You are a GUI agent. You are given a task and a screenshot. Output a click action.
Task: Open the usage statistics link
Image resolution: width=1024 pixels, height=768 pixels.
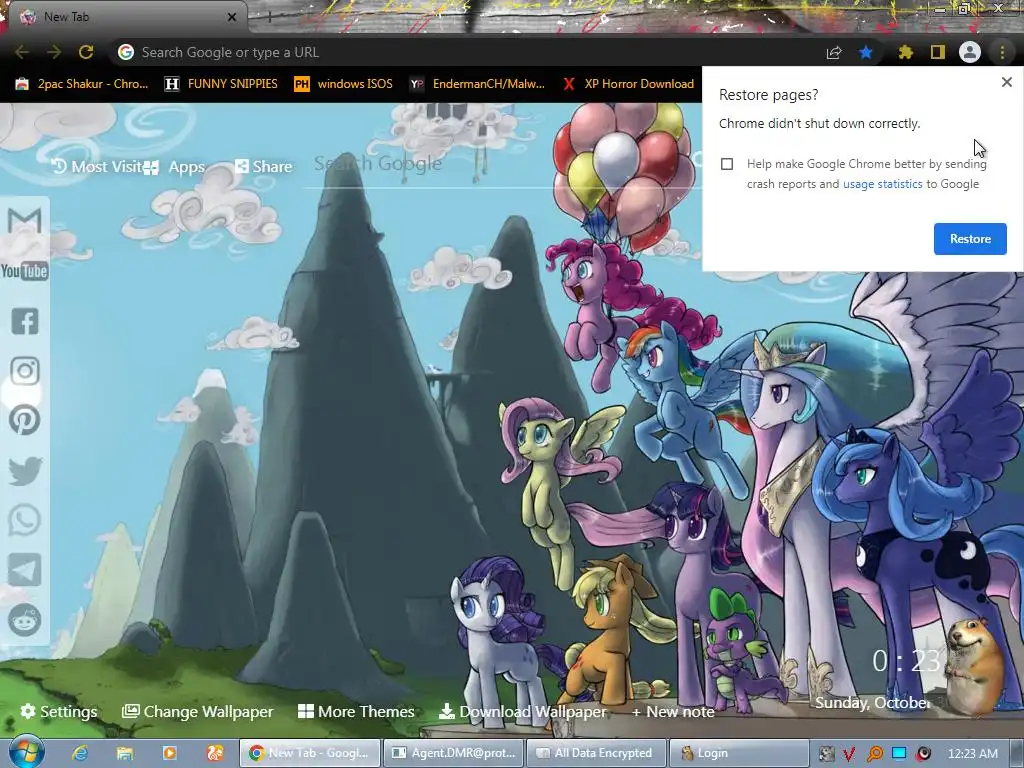click(882, 184)
